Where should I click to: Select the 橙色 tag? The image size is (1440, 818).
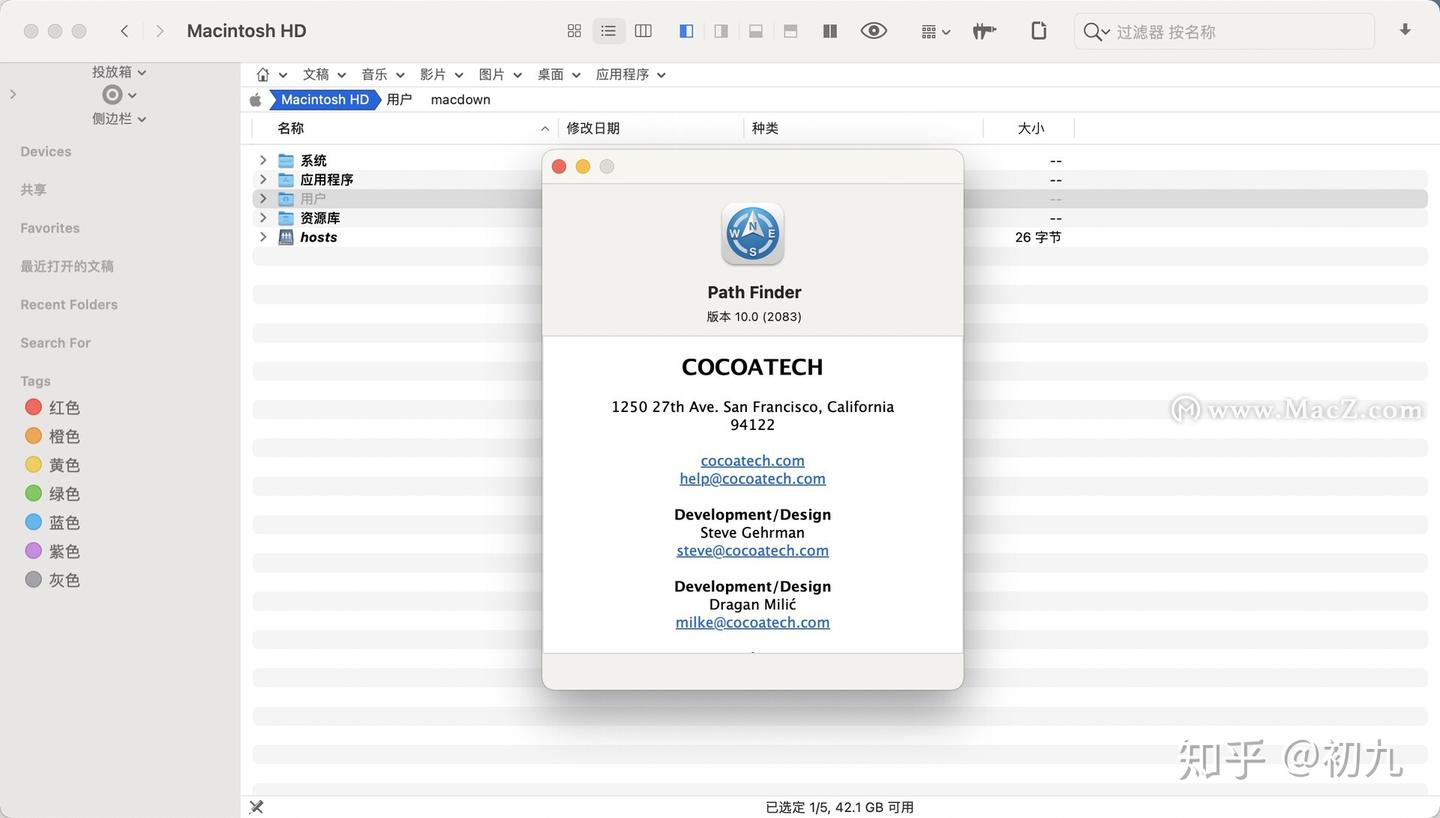coord(52,436)
